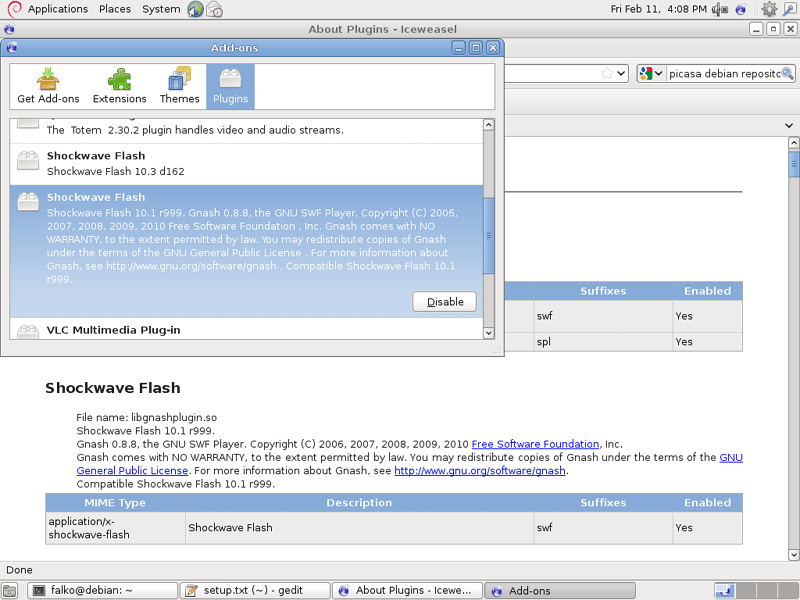Switch to the gedit setup.txt taskbar window
800x600 pixels.
point(253,590)
